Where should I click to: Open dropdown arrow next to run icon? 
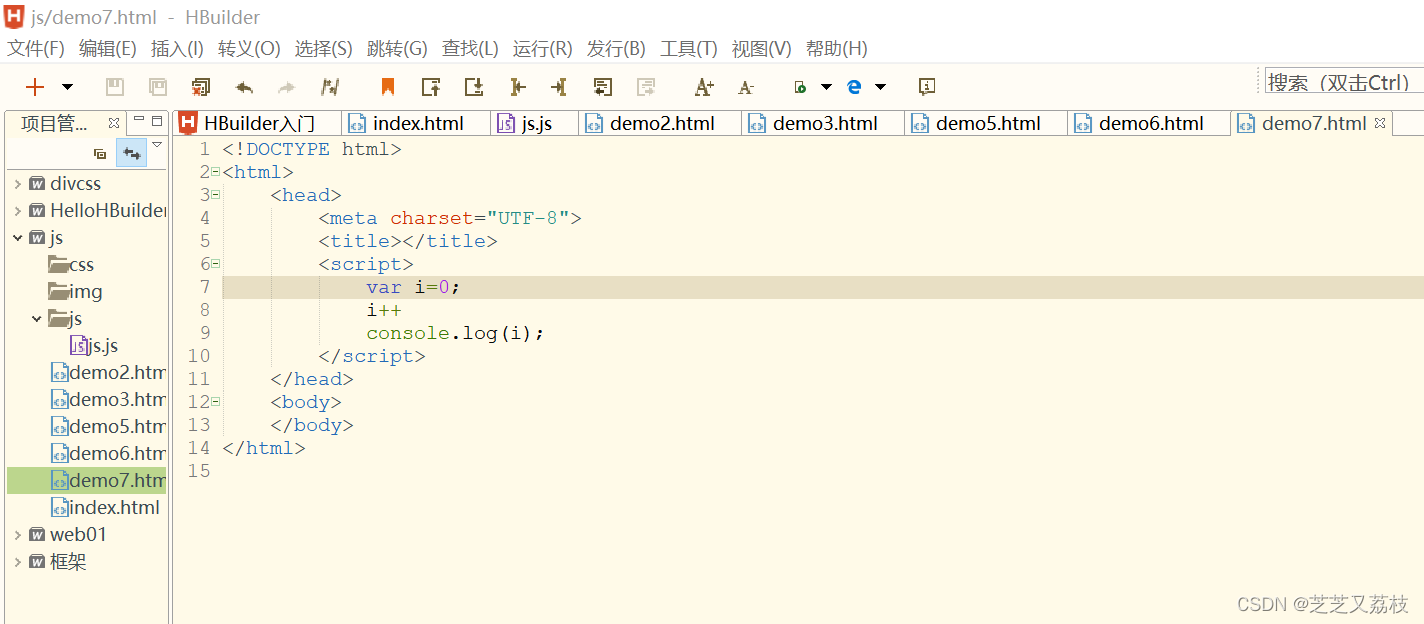click(x=826, y=87)
